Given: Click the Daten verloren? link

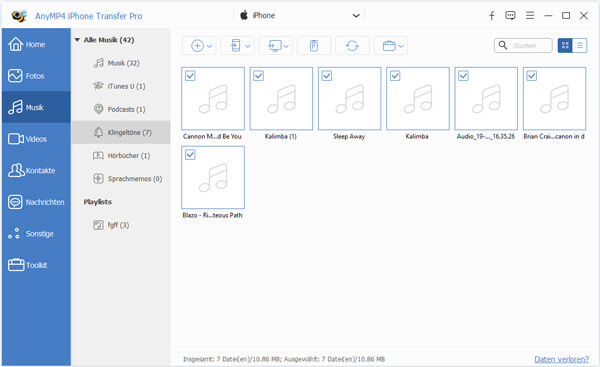Looking at the screenshot, I should tap(561, 359).
